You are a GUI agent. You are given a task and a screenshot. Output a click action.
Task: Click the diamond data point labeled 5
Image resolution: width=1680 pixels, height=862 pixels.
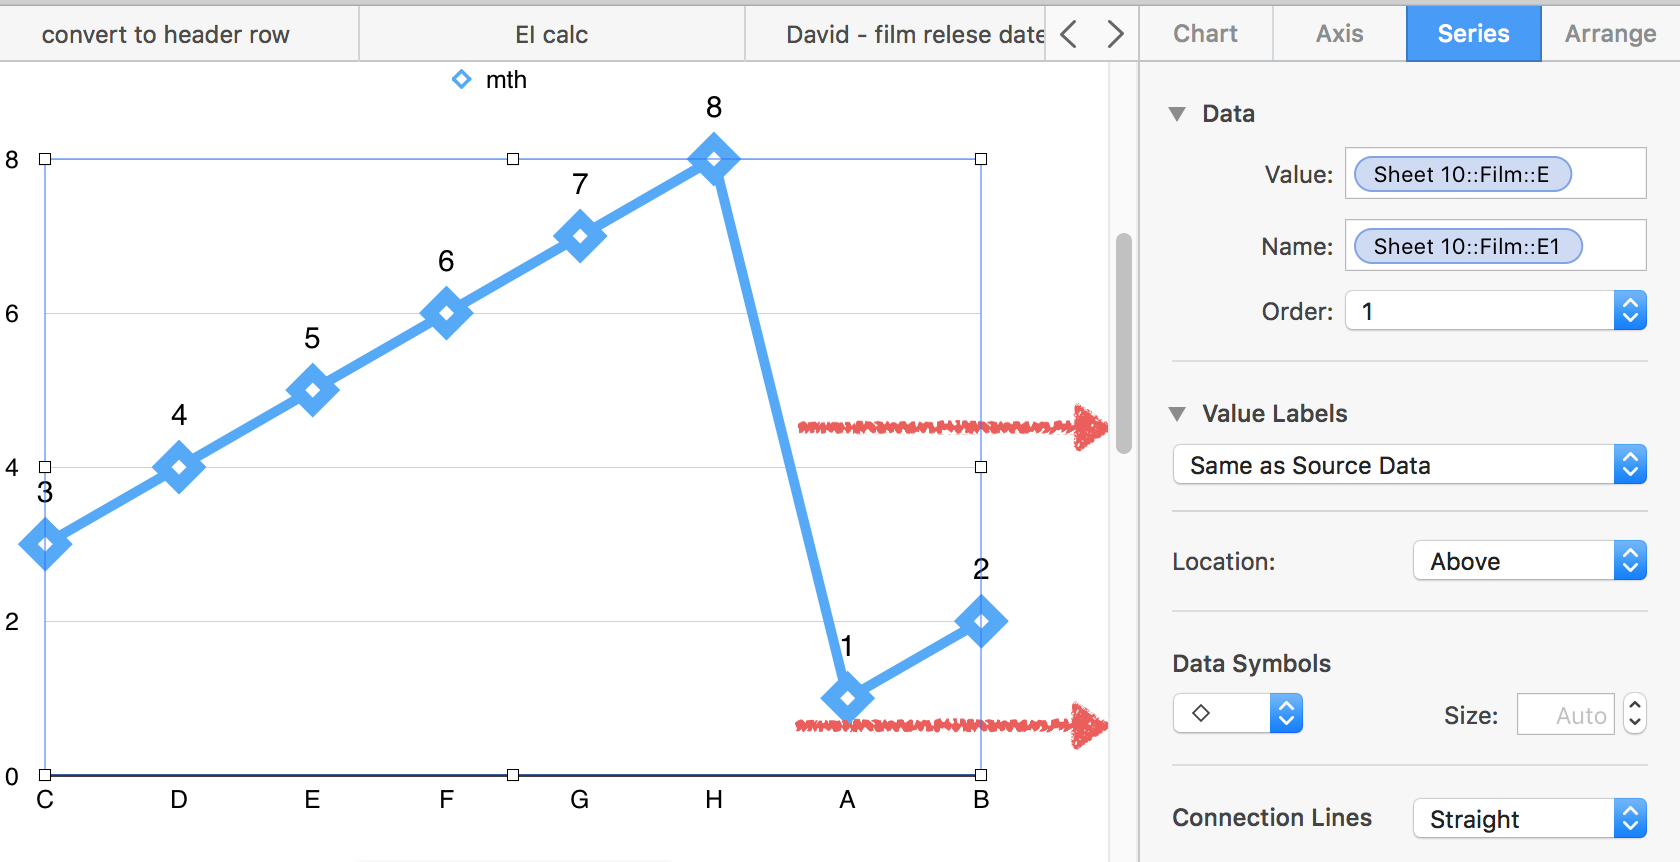(312, 390)
